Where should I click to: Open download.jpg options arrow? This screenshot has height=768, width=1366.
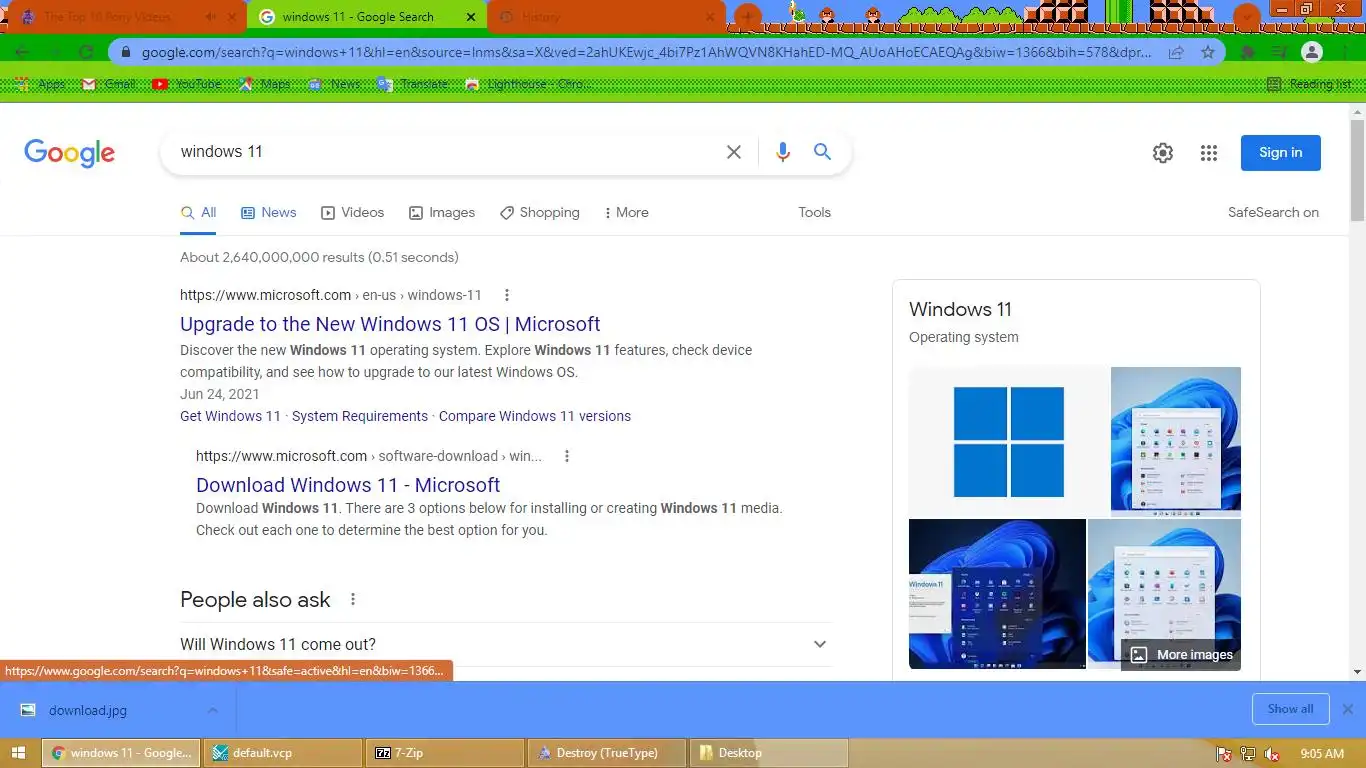(212, 710)
